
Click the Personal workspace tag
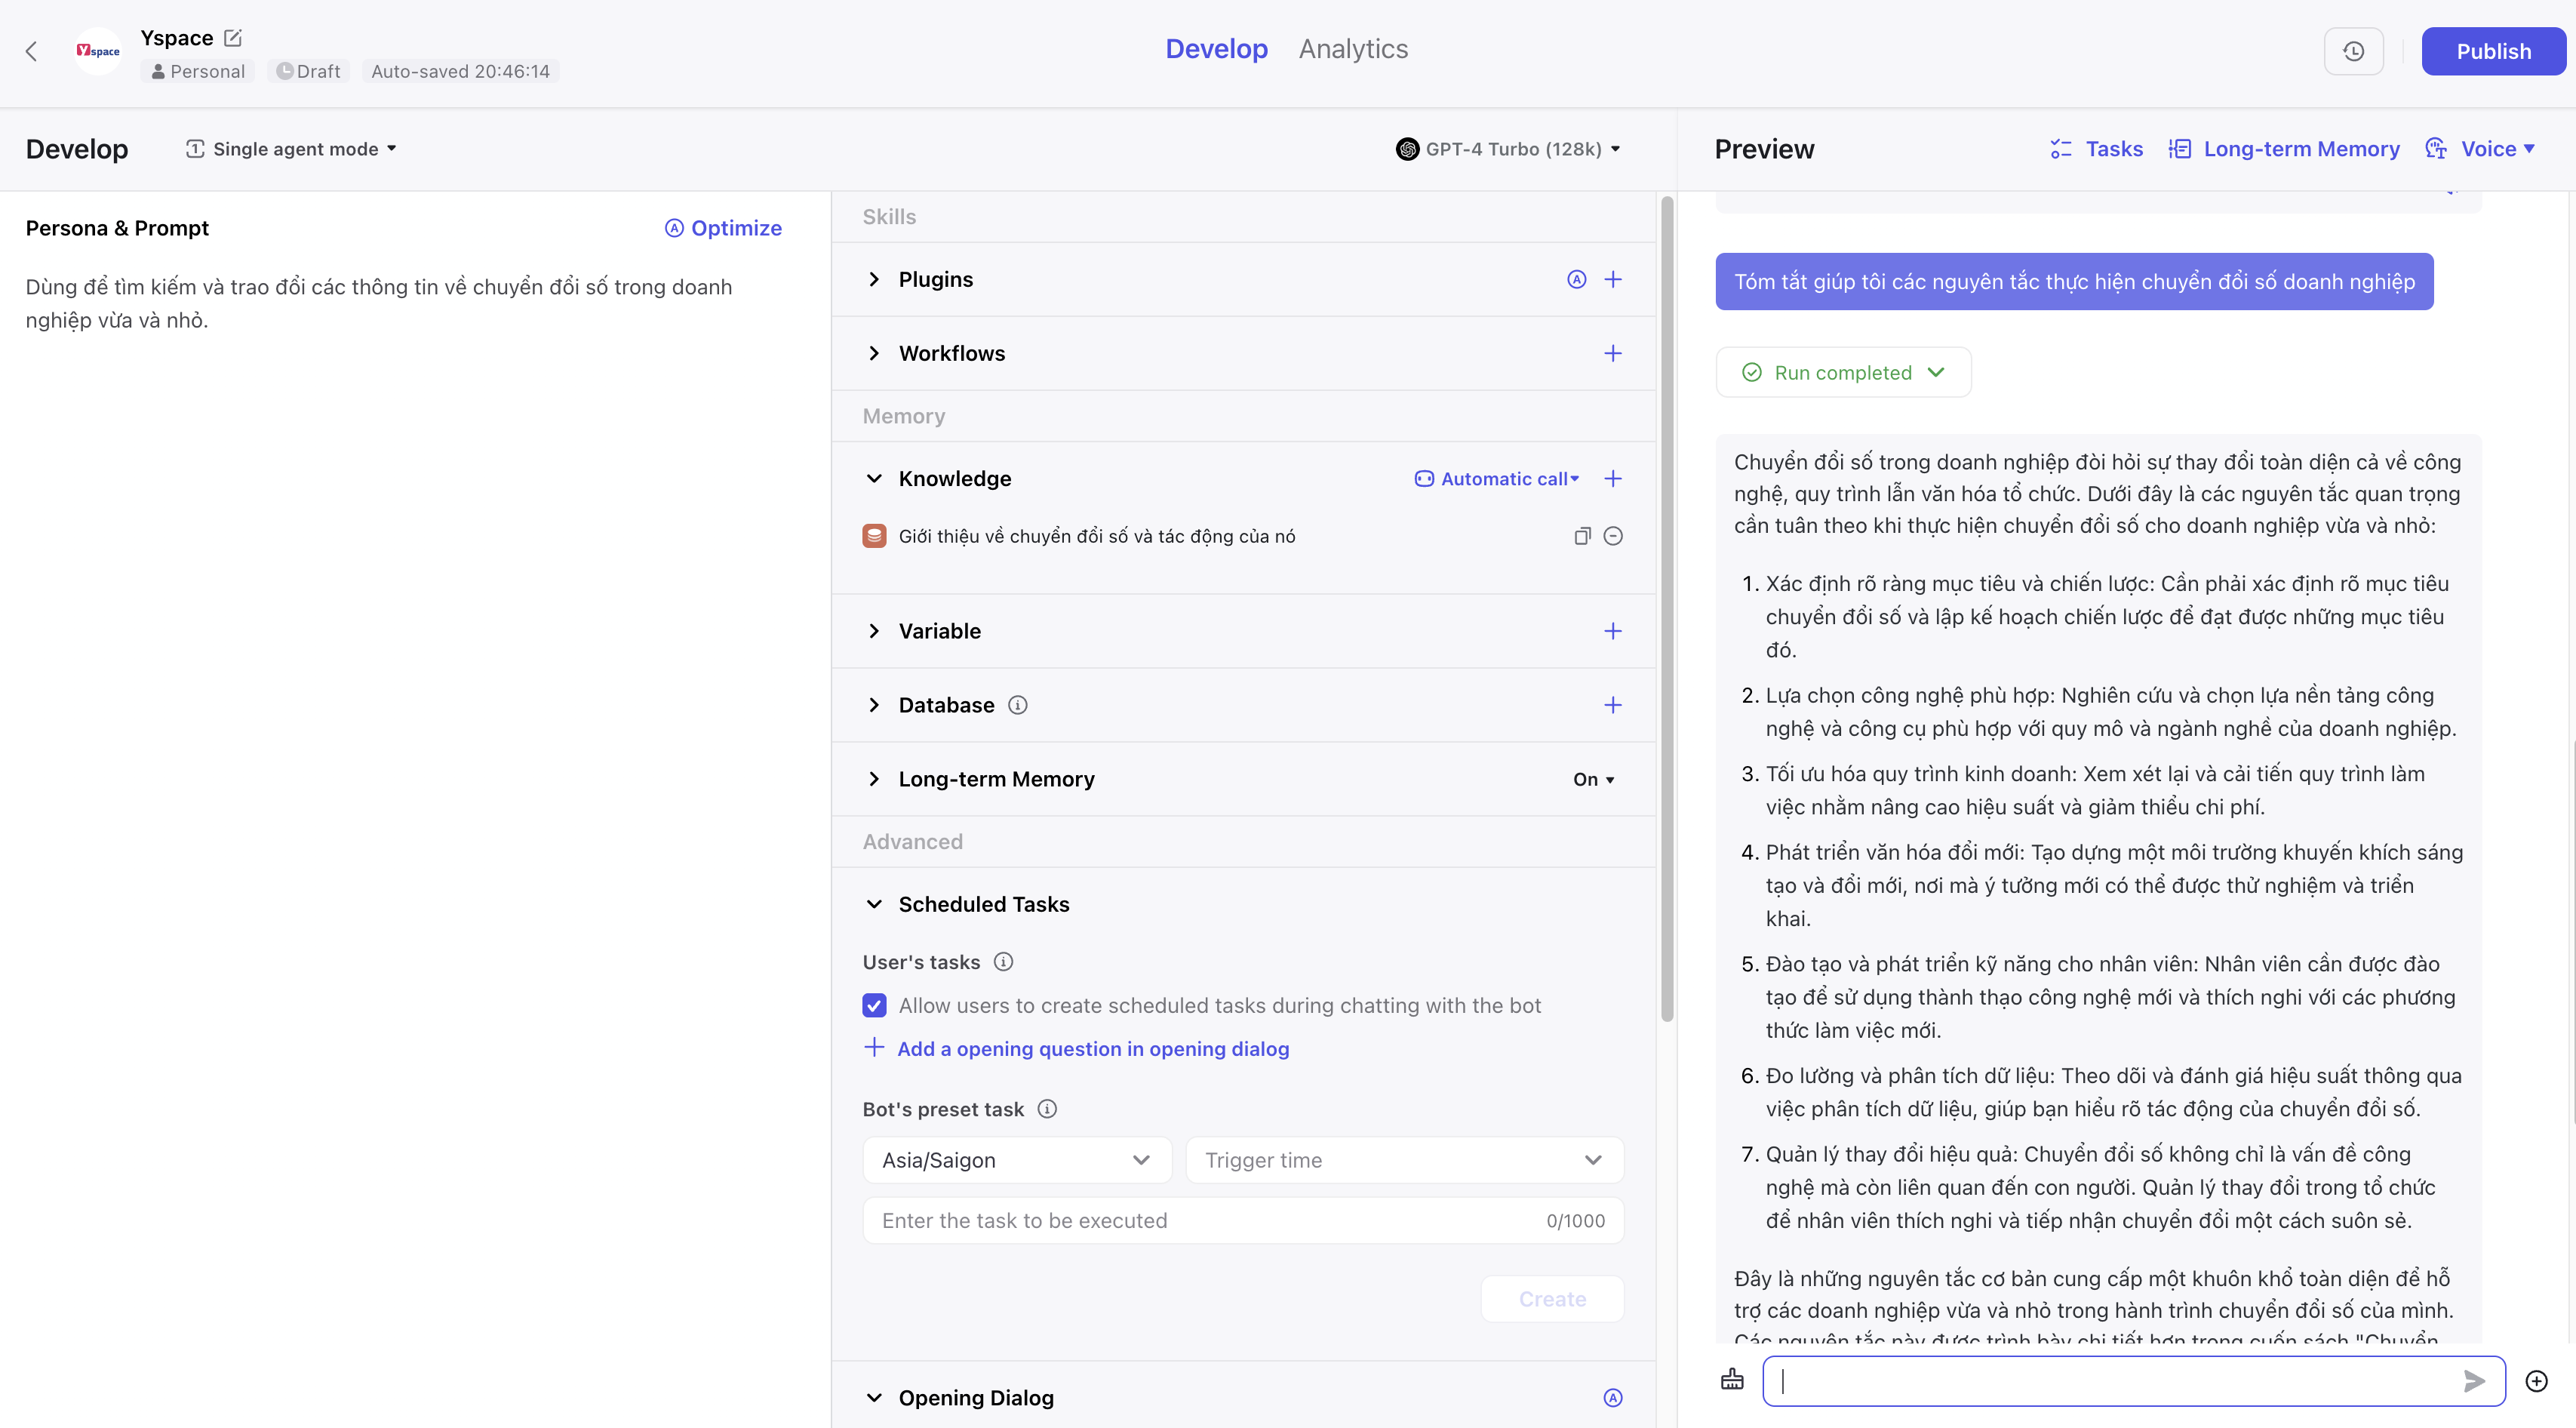[x=198, y=71]
